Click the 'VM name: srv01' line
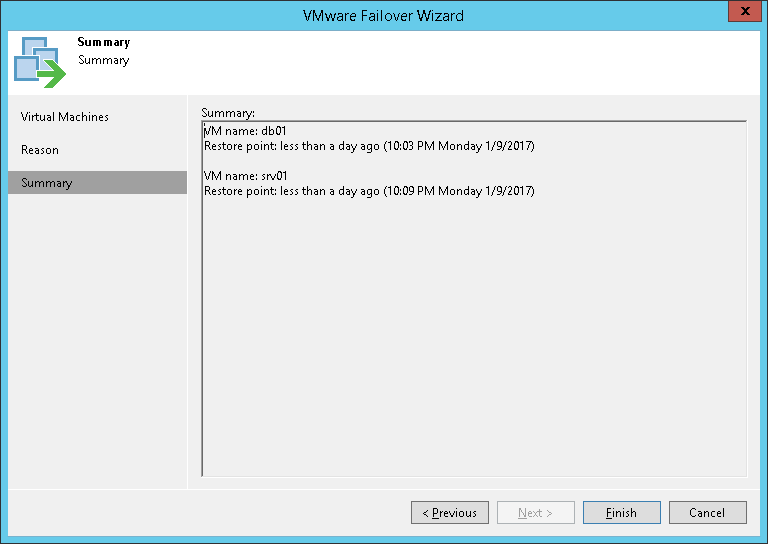The image size is (768, 544). [245, 176]
